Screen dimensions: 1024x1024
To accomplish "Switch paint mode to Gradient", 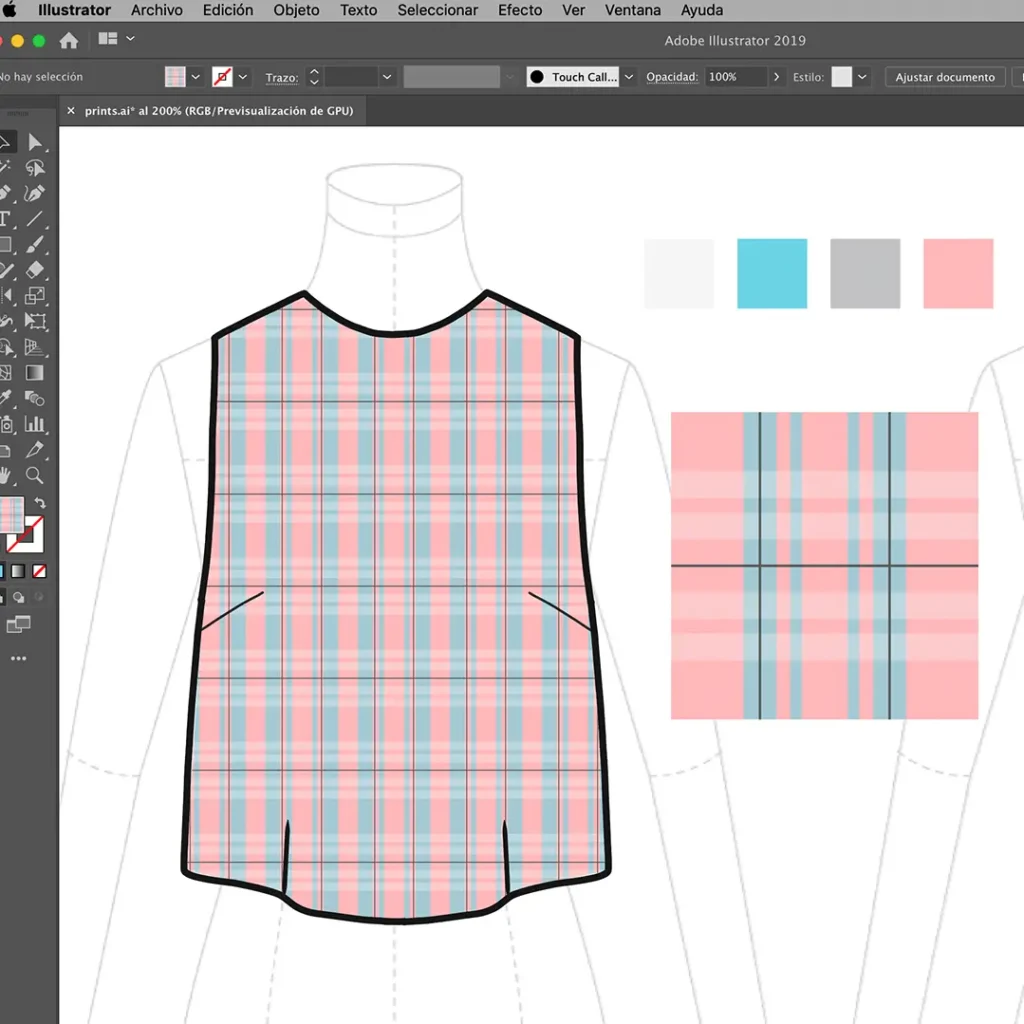I will [17, 571].
